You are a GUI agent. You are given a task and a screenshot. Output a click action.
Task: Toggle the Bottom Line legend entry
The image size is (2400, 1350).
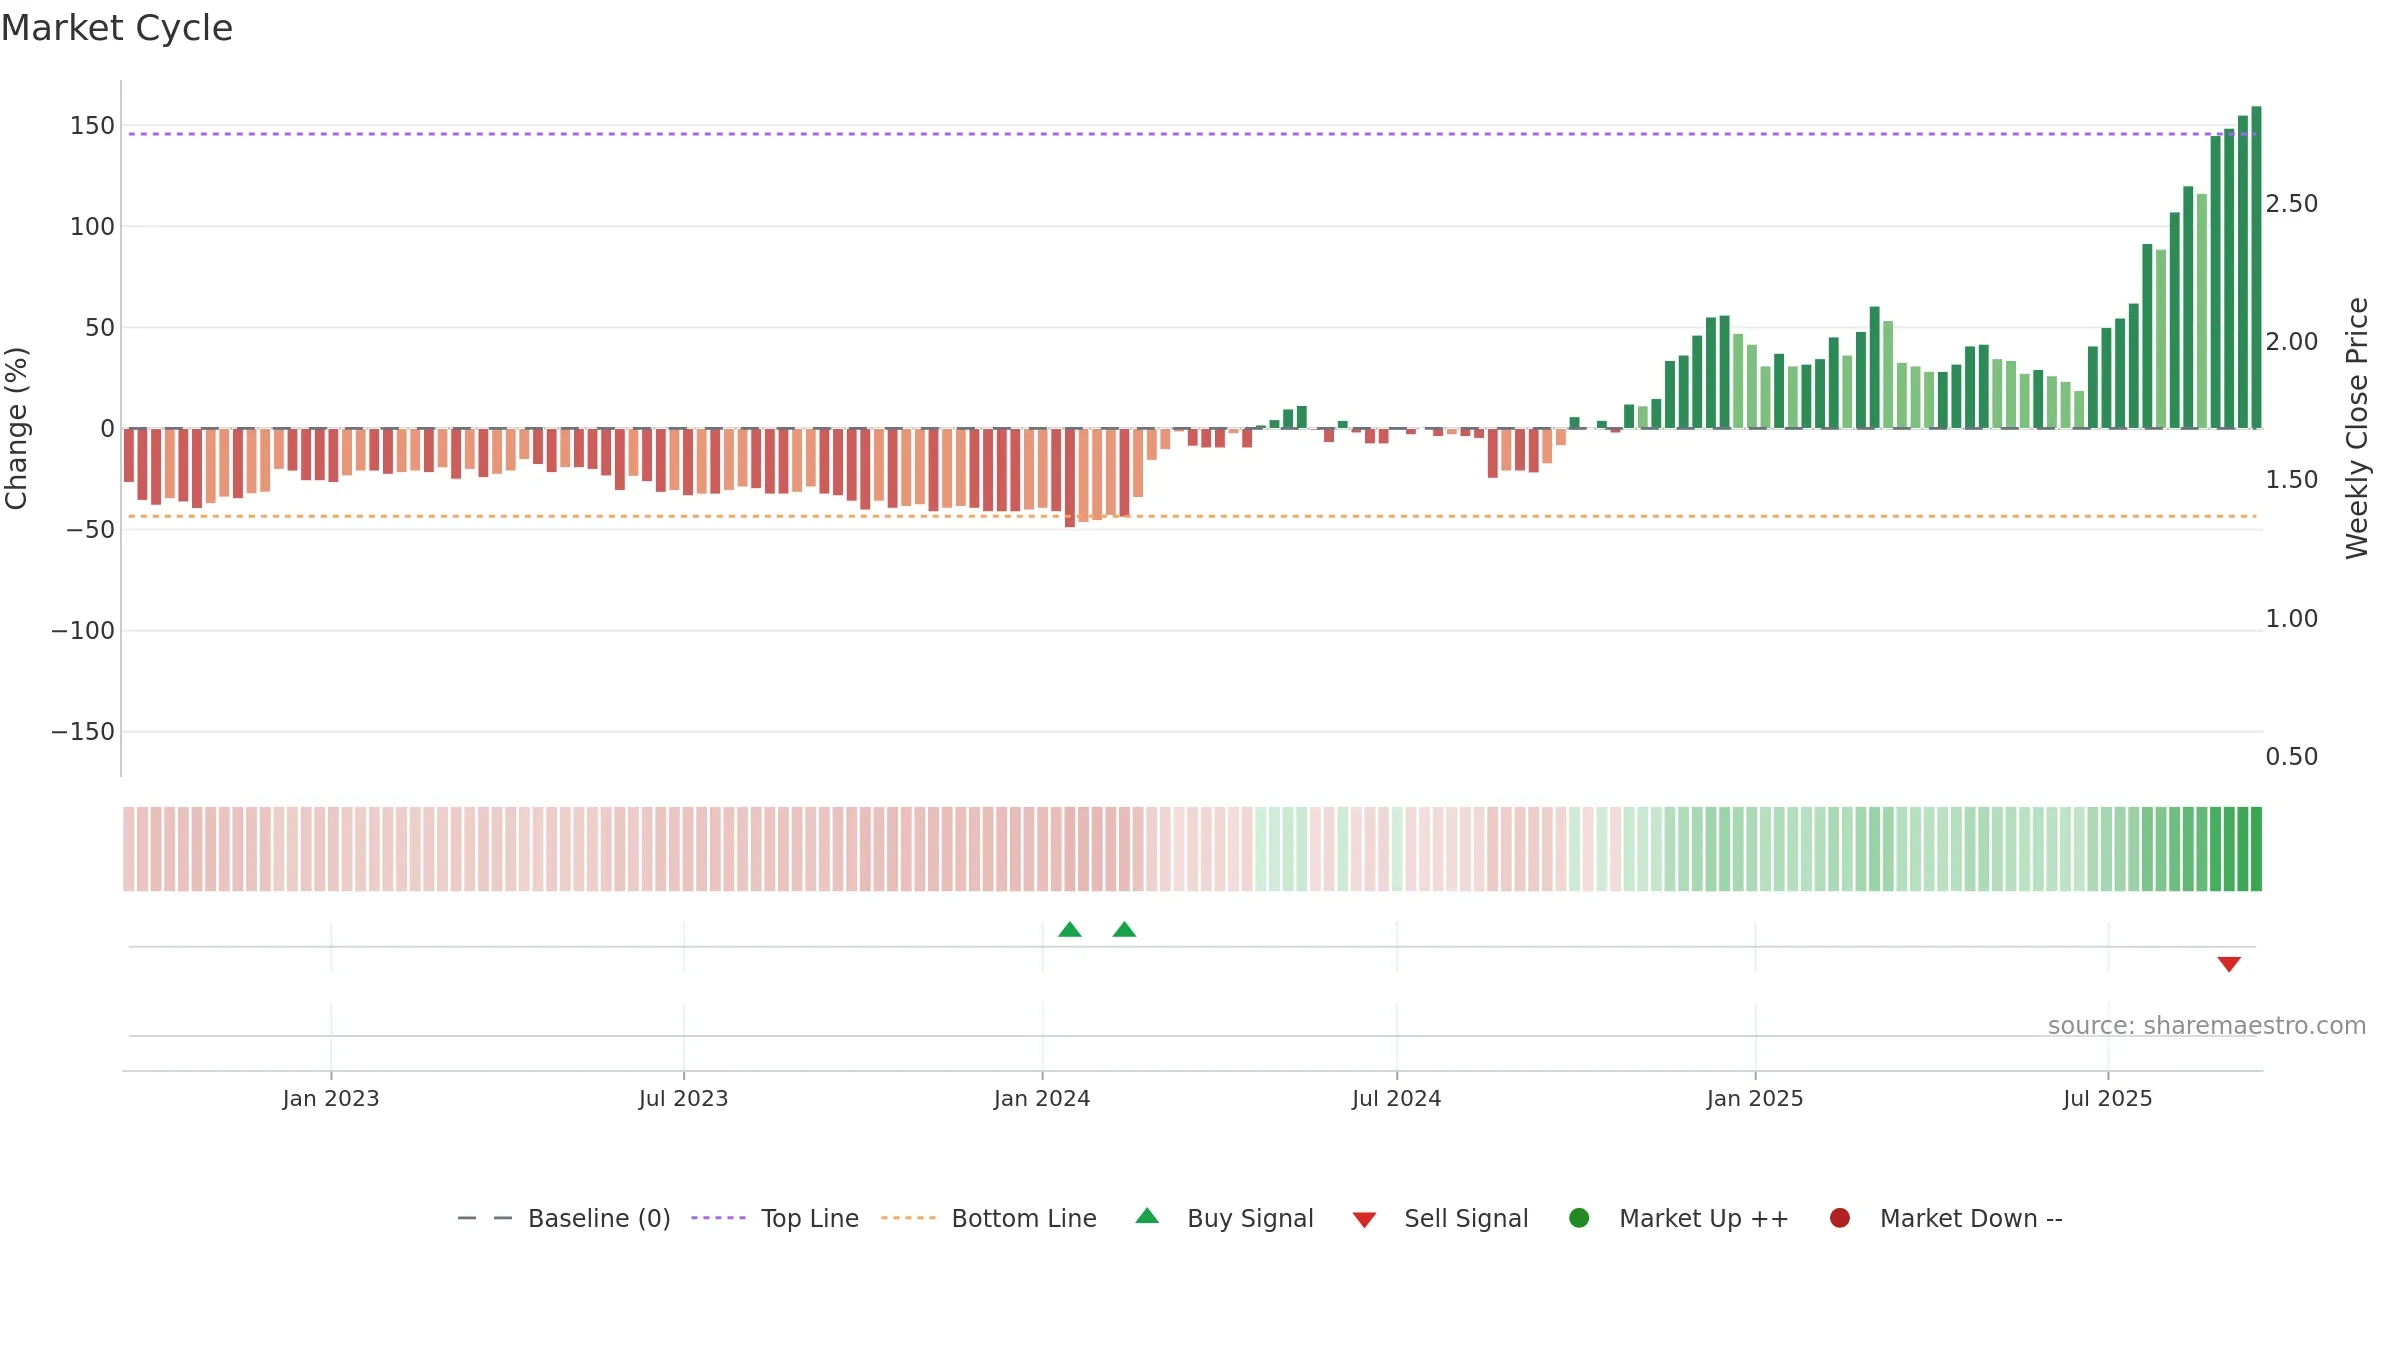tap(989, 1218)
